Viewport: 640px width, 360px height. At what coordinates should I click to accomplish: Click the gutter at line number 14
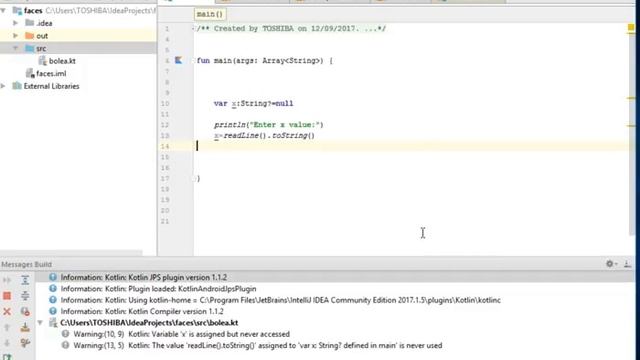click(x=165, y=146)
